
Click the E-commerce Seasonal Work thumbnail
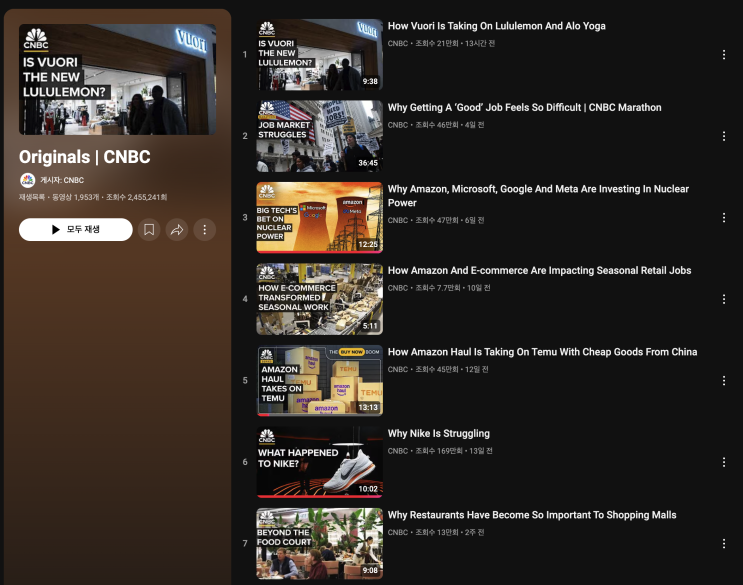tap(319, 299)
